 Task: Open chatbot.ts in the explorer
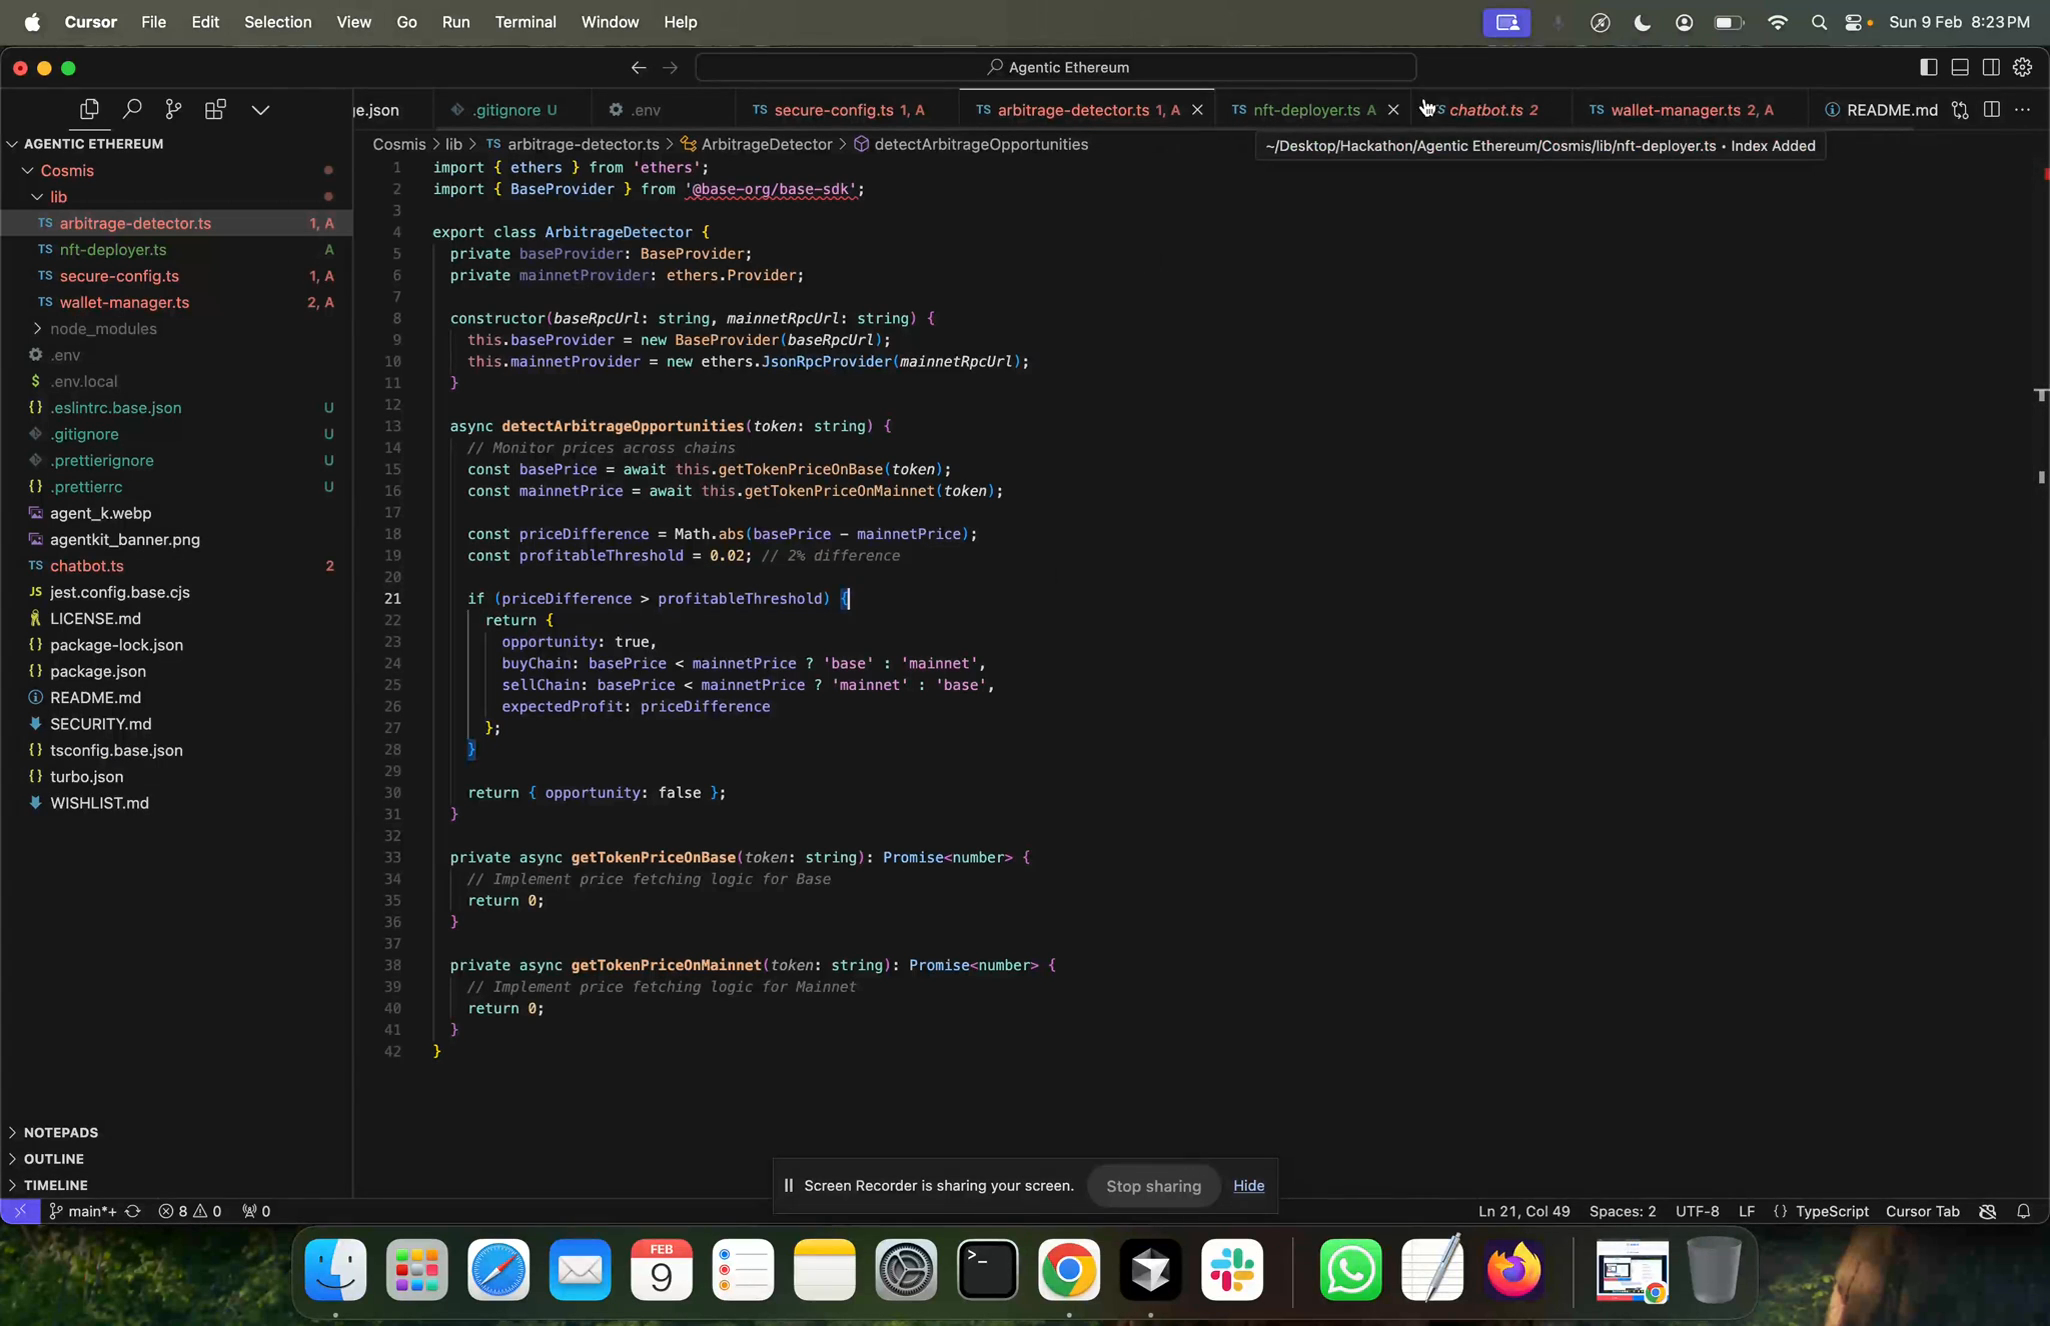(176, 566)
